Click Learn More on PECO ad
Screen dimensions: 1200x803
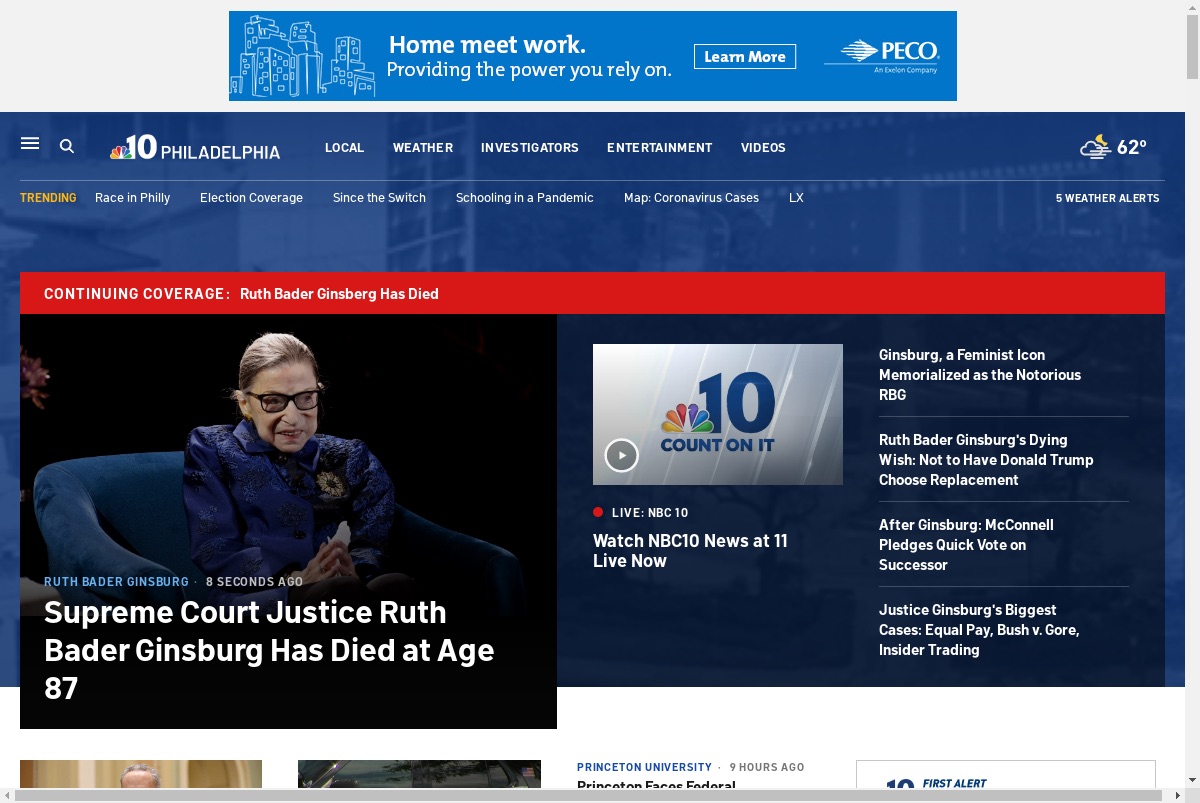(x=745, y=57)
